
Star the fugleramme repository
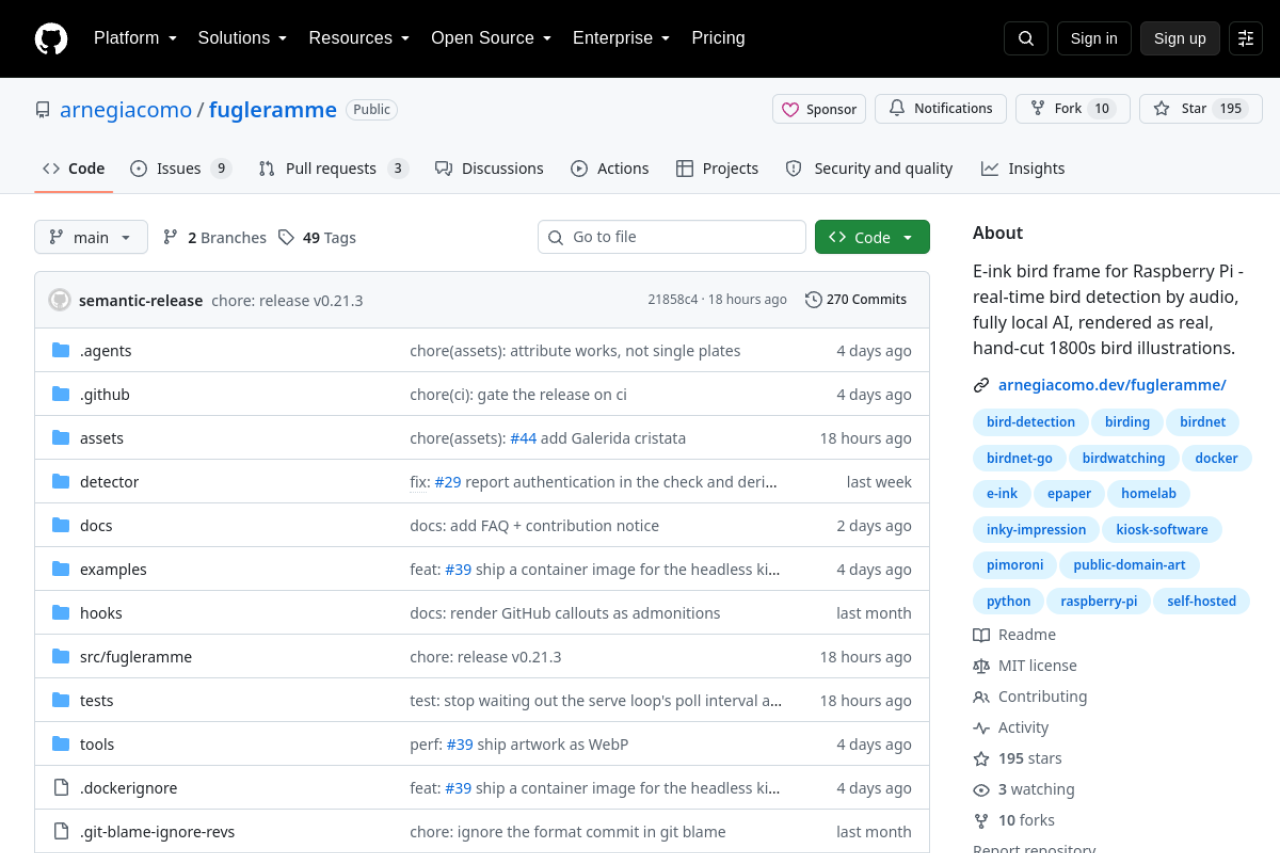1201,108
